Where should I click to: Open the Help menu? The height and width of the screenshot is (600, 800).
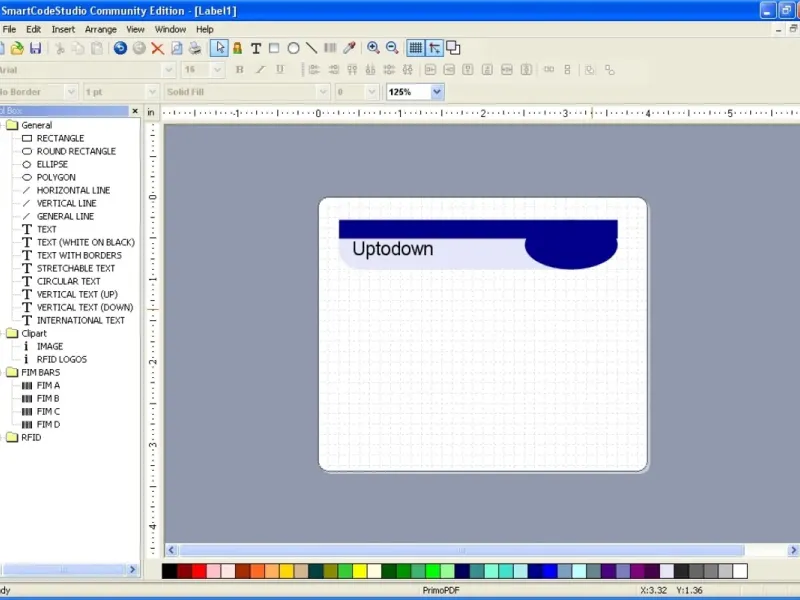tap(205, 29)
